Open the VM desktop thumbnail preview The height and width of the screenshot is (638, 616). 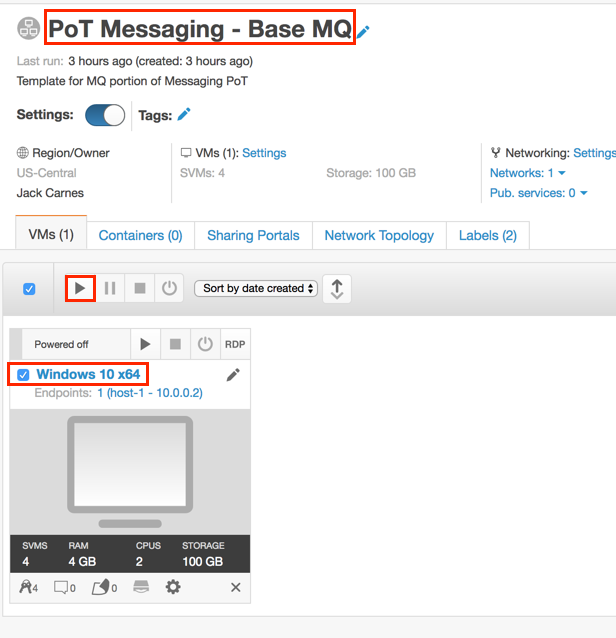point(130,472)
